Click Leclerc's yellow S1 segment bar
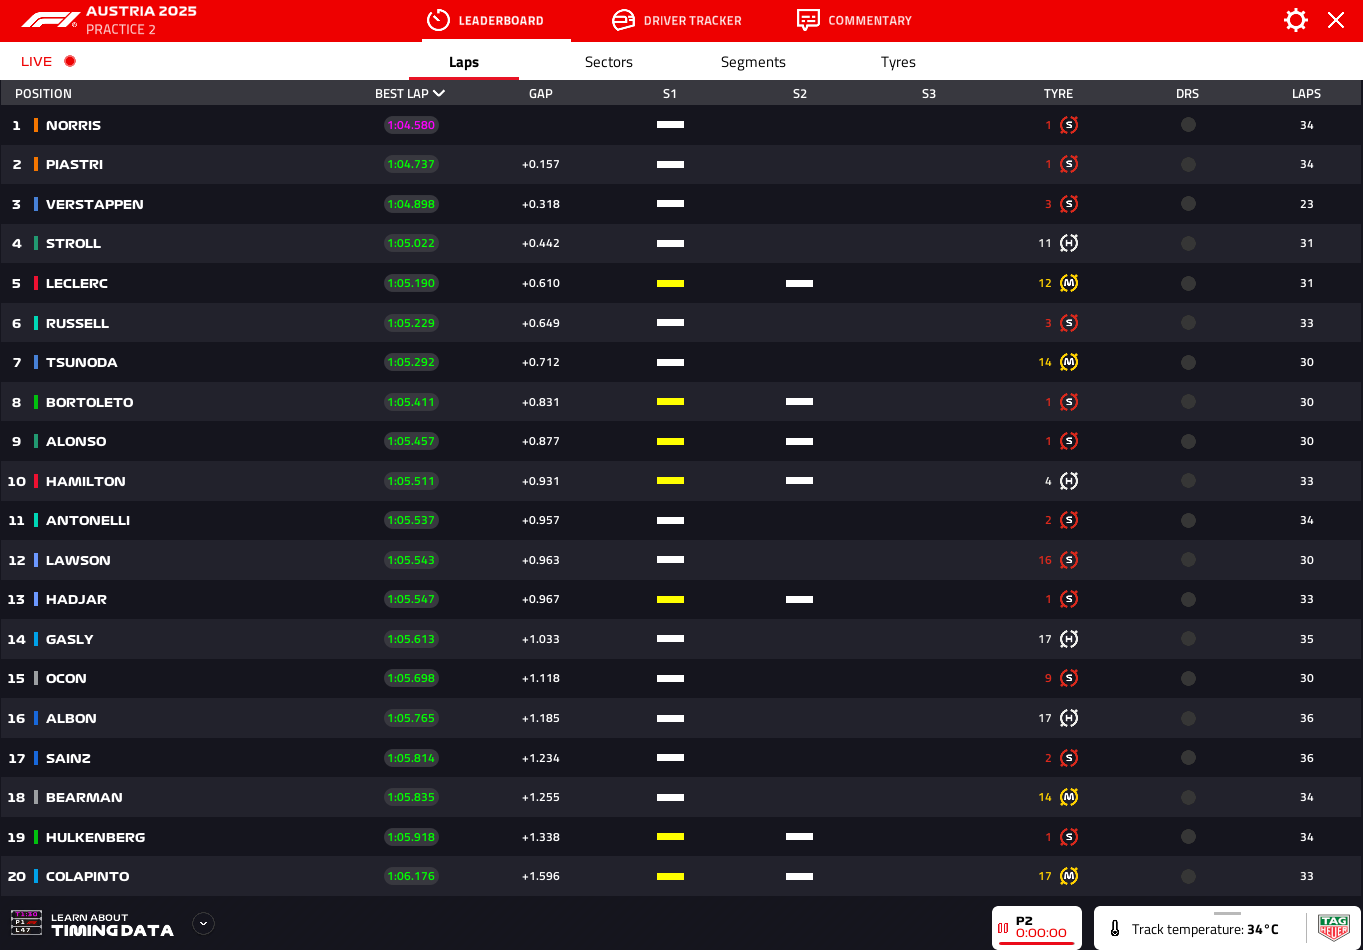Screen dimensions: 1363x950 click(670, 284)
